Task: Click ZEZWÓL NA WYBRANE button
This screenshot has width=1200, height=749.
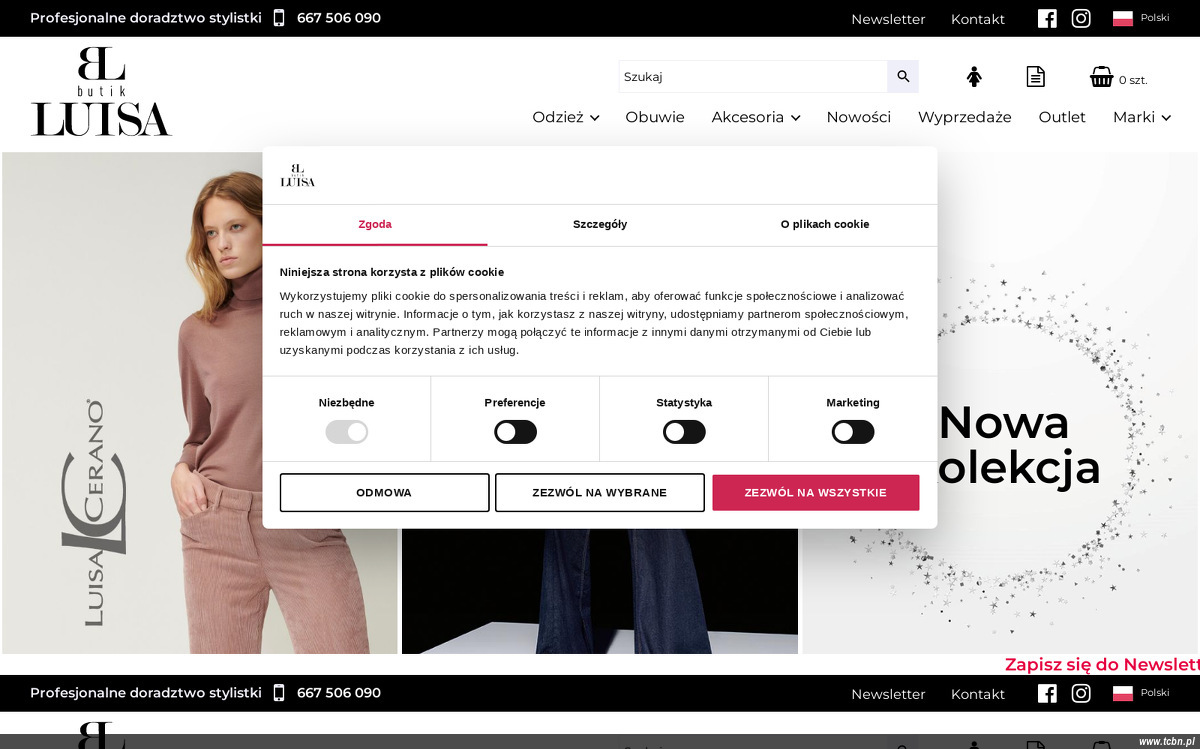Action: (600, 493)
